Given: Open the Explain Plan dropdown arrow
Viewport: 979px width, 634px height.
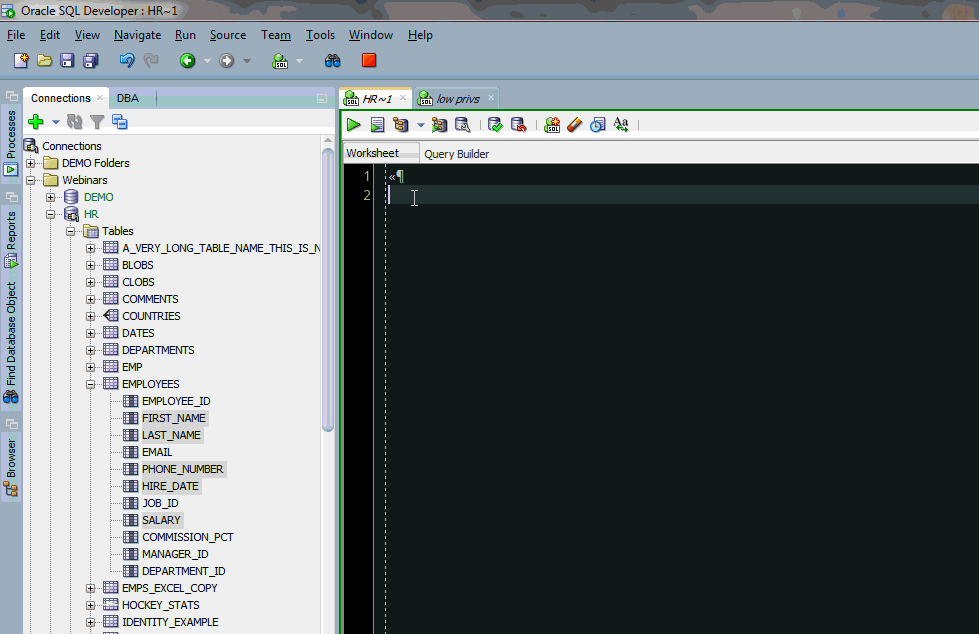Looking at the screenshot, I should click(420, 126).
